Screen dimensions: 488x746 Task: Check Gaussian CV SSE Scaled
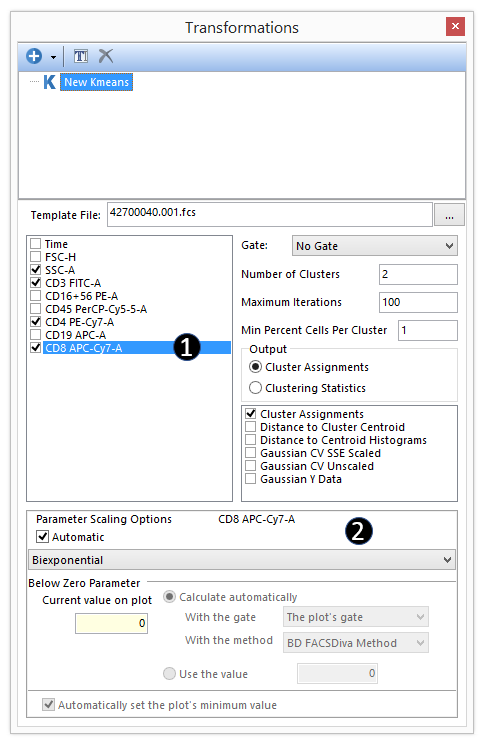point(251,453)
